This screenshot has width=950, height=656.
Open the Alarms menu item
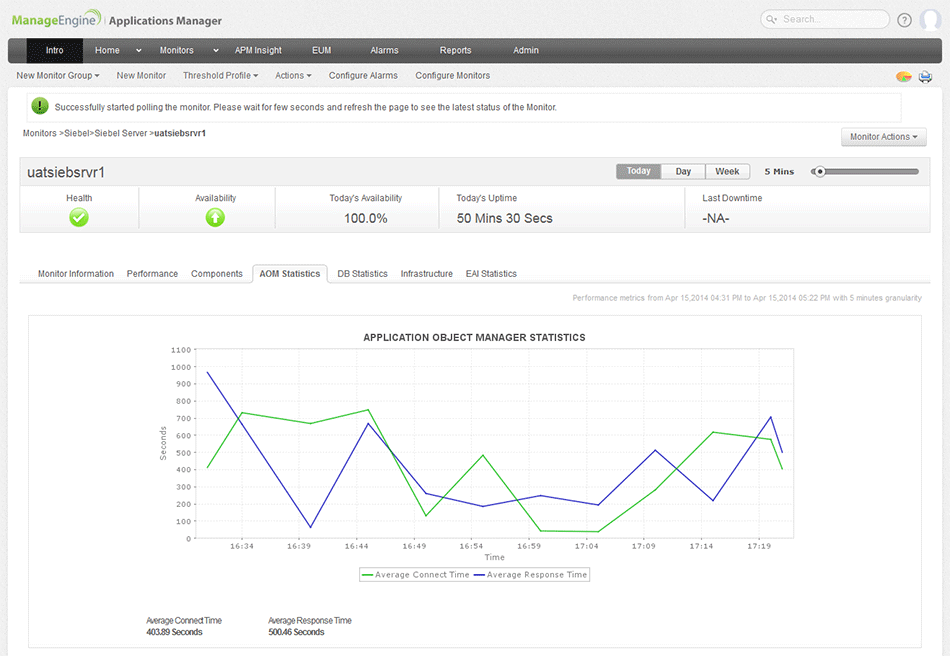[x=384, y=50]
